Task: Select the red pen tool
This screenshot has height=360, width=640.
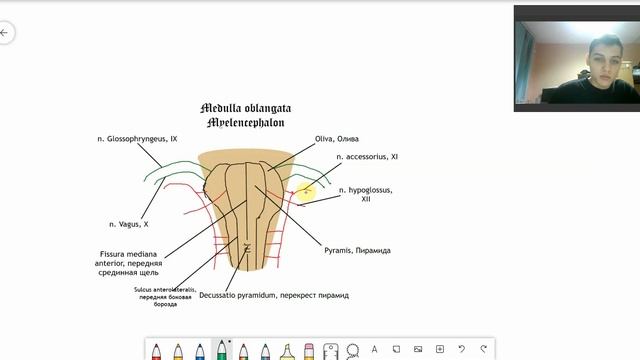Action: (156, 351)
